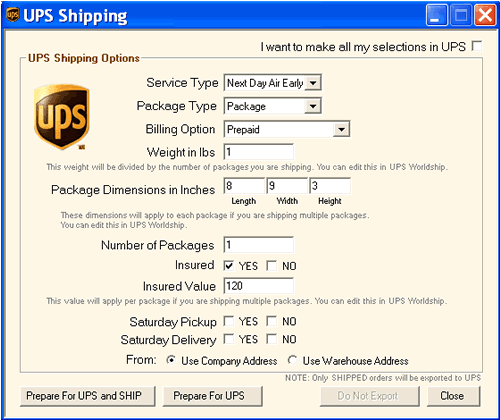This screenshot has height=420, width=500.
Task: Uncheck the Insured YES checkbox
Action: [229, 266]
